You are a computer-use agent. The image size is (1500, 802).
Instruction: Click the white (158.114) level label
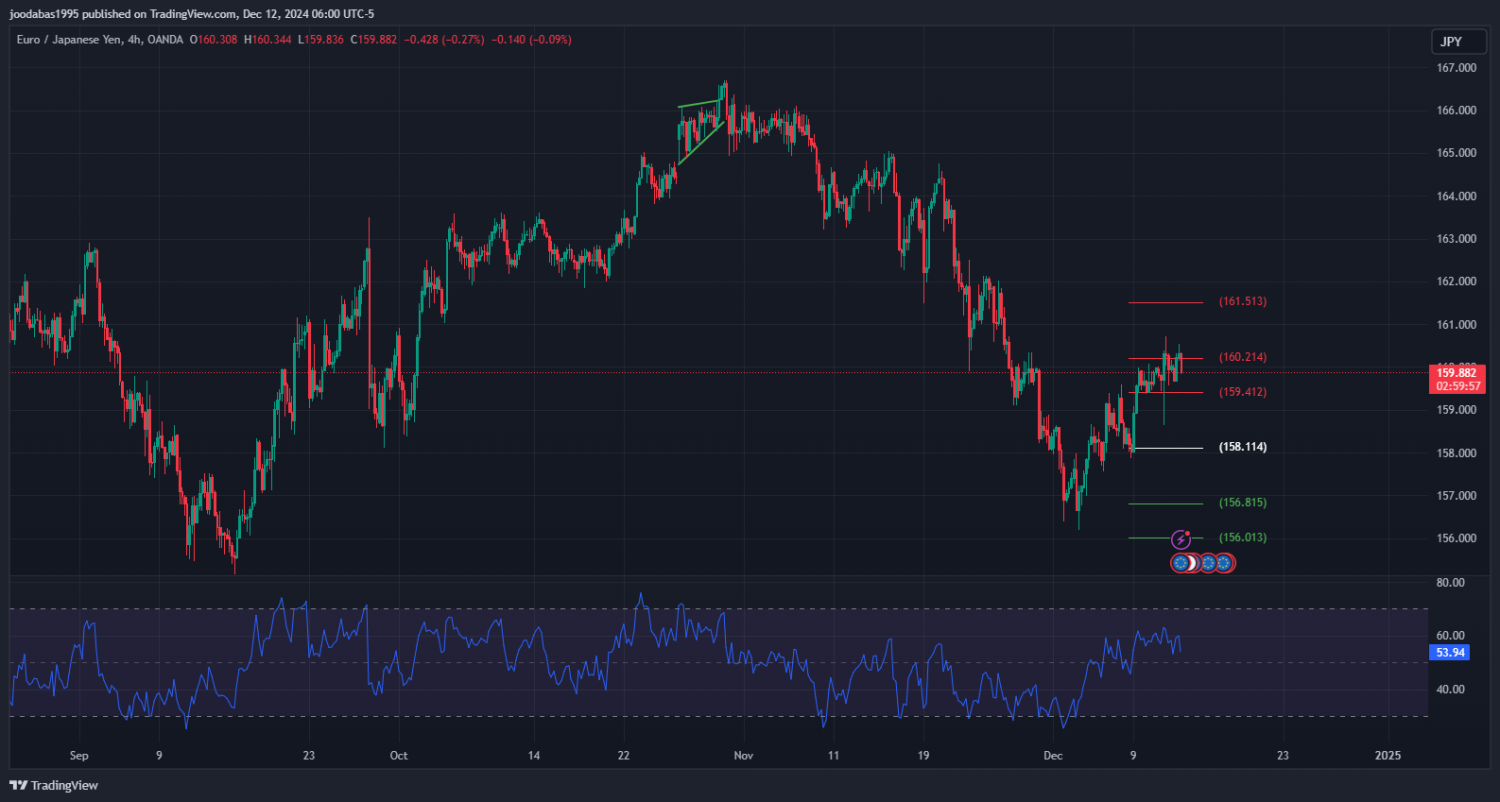point(1243,447)
